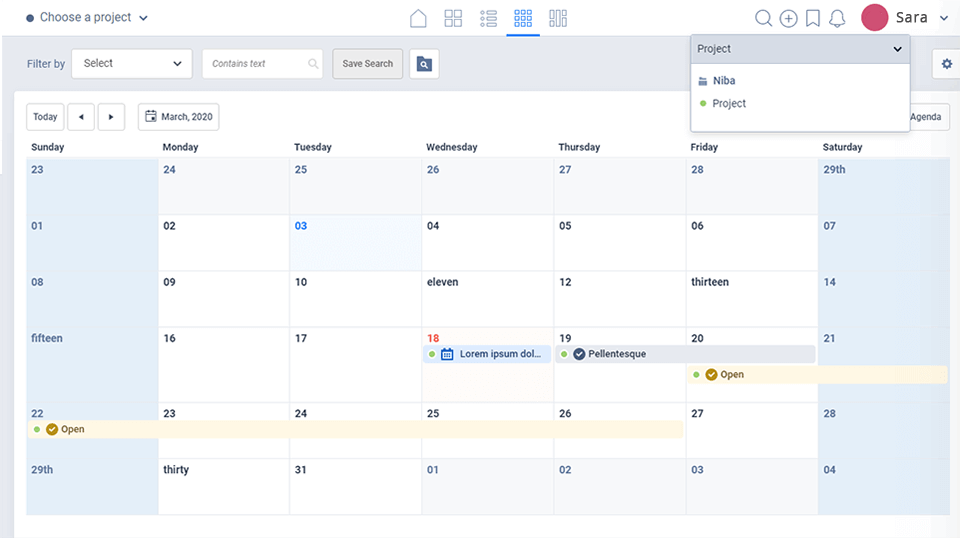The image size is (960, 538).
Task: Click the saved search folder icon
Action: [x=424, y=64]
